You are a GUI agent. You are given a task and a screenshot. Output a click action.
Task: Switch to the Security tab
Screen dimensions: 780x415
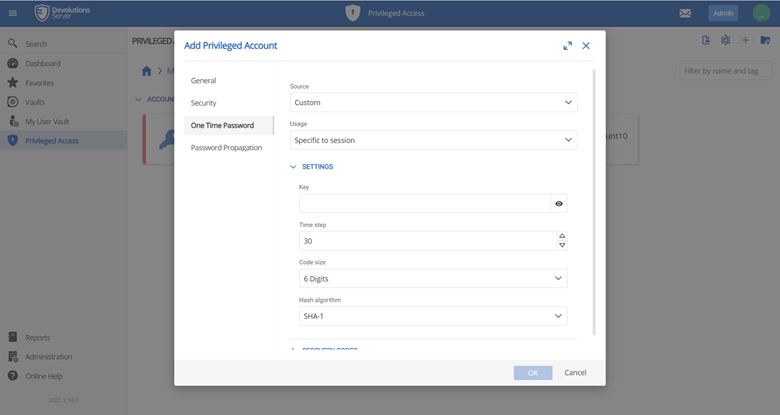204,103
